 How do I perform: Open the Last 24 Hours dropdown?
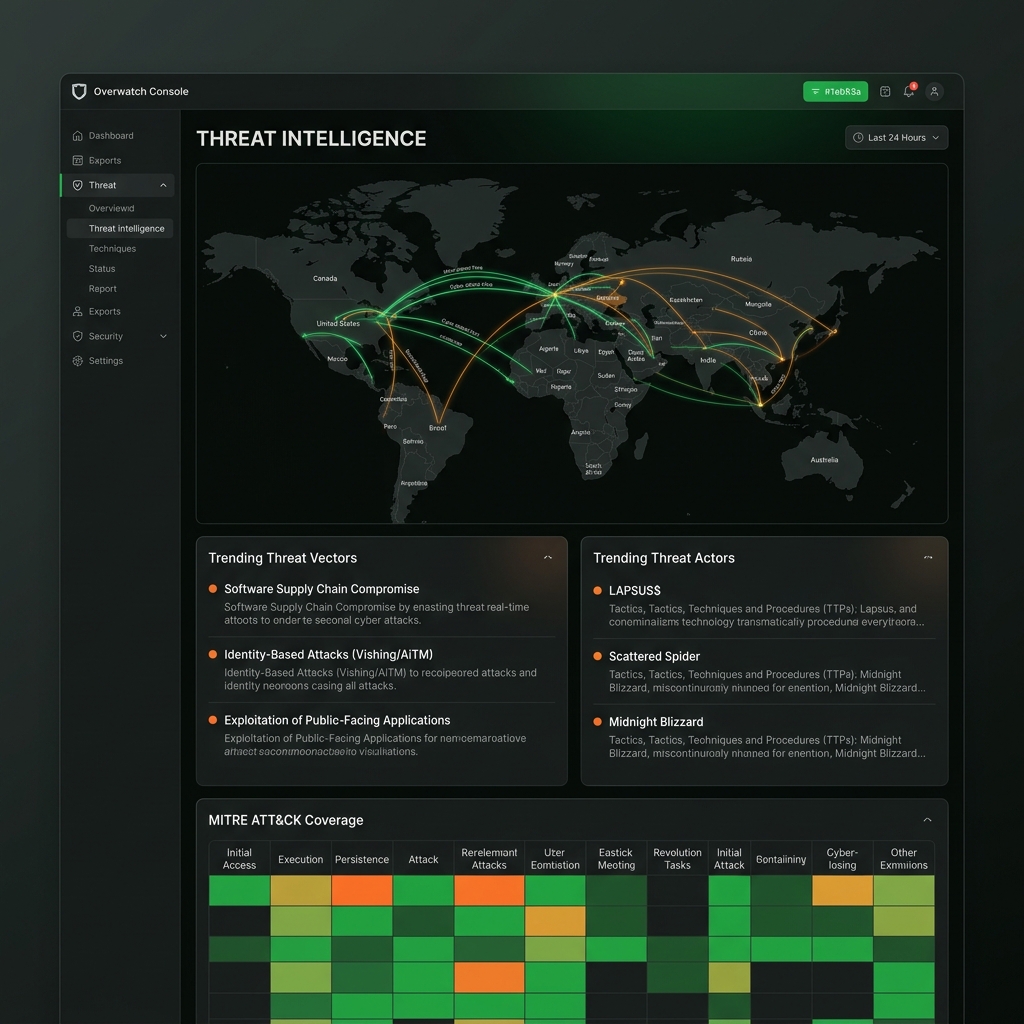[x=896, y=138]
